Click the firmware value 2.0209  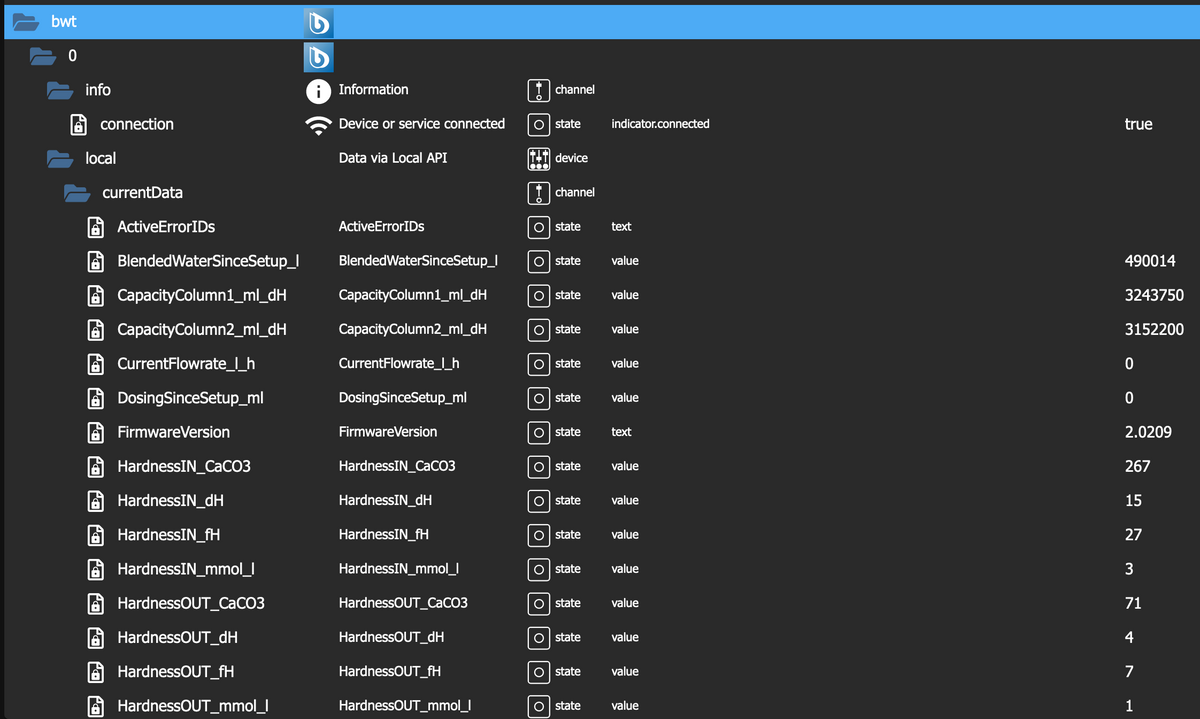click(1148, 432)
